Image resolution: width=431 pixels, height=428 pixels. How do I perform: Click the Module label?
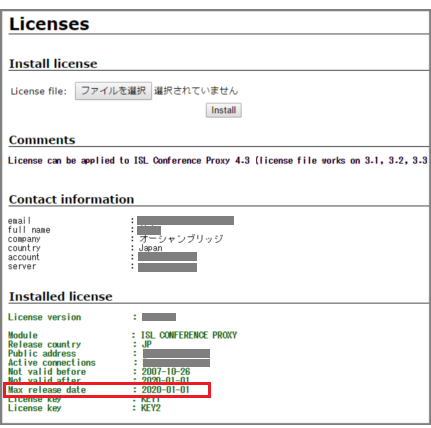23,335
